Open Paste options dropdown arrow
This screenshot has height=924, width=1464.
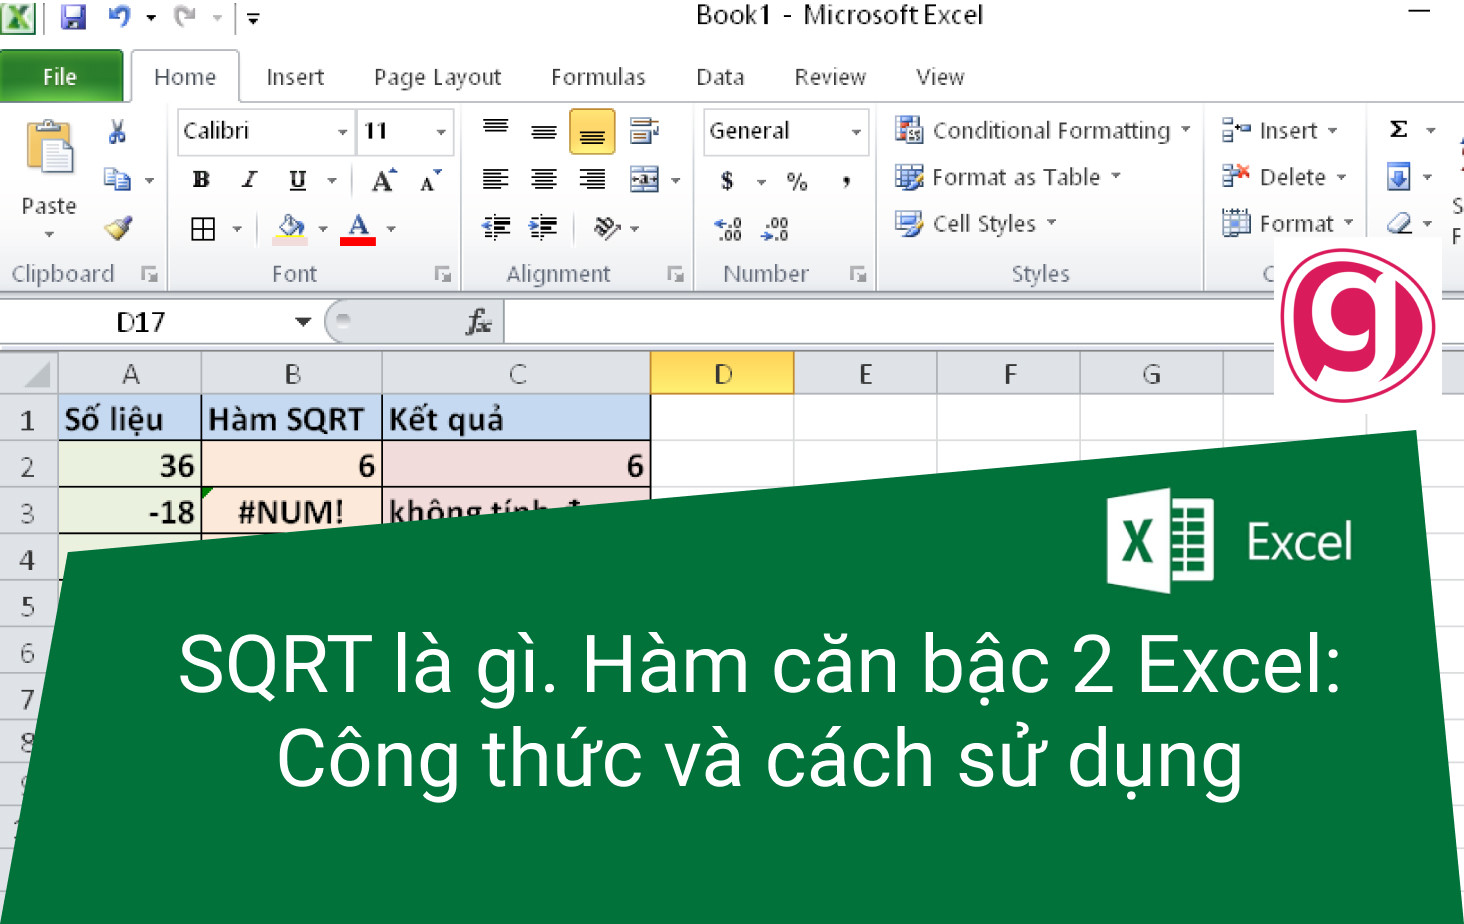pos(49,235)
